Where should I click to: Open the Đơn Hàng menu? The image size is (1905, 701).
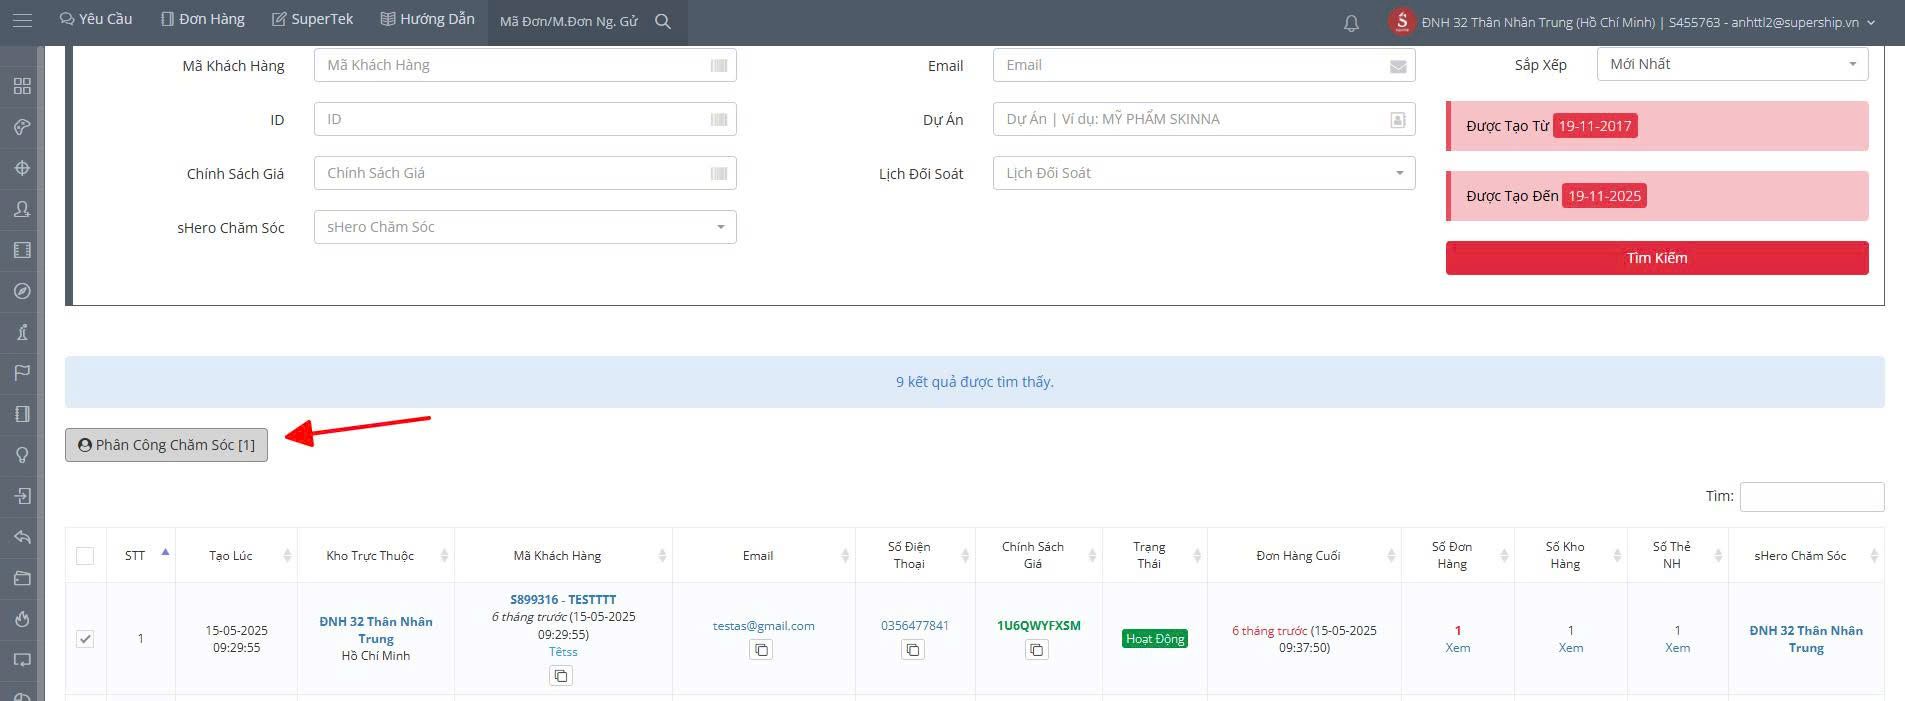[x=203, y=19]
